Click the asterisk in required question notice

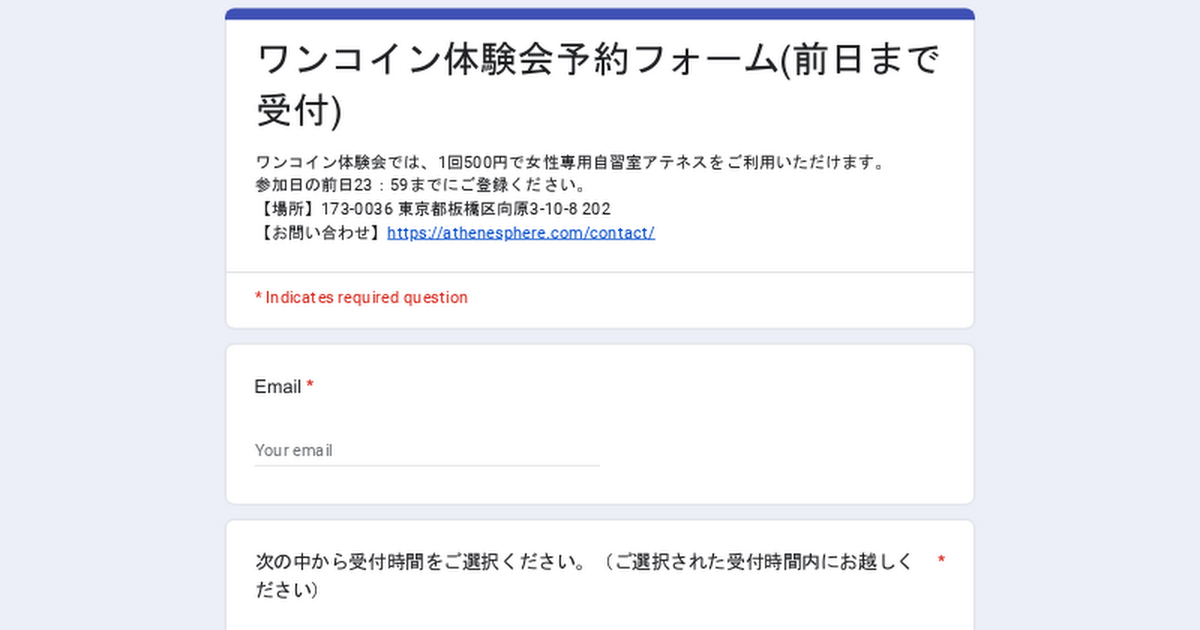[x=258, y=297]
